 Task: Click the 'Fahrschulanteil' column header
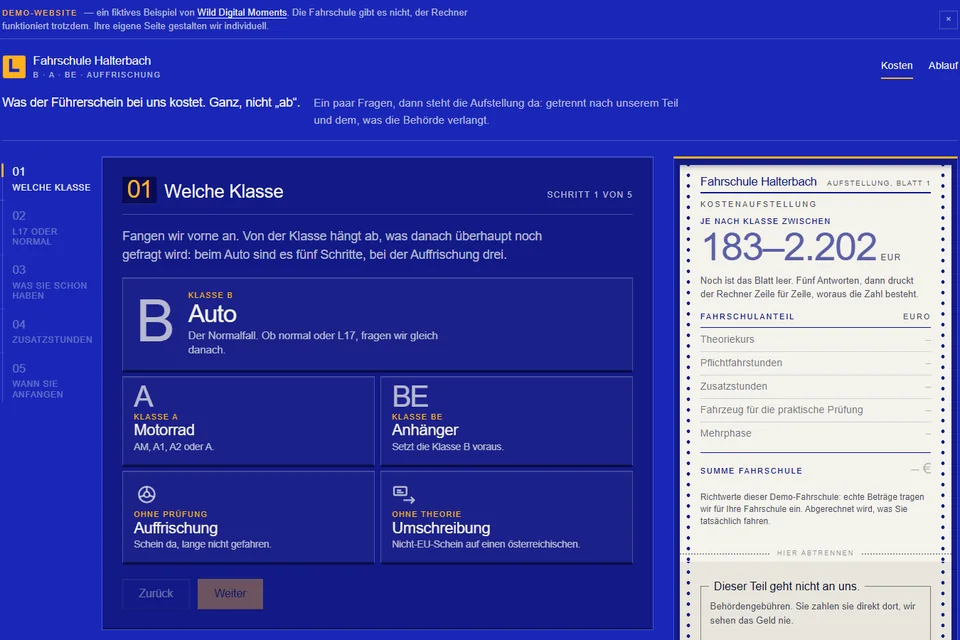coord(747,317)
